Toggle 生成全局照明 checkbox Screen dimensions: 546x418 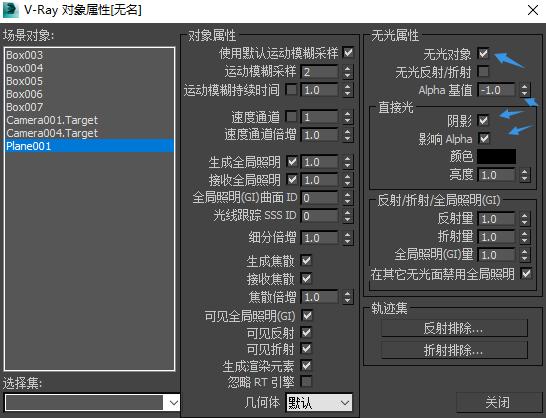click(292, 161)
